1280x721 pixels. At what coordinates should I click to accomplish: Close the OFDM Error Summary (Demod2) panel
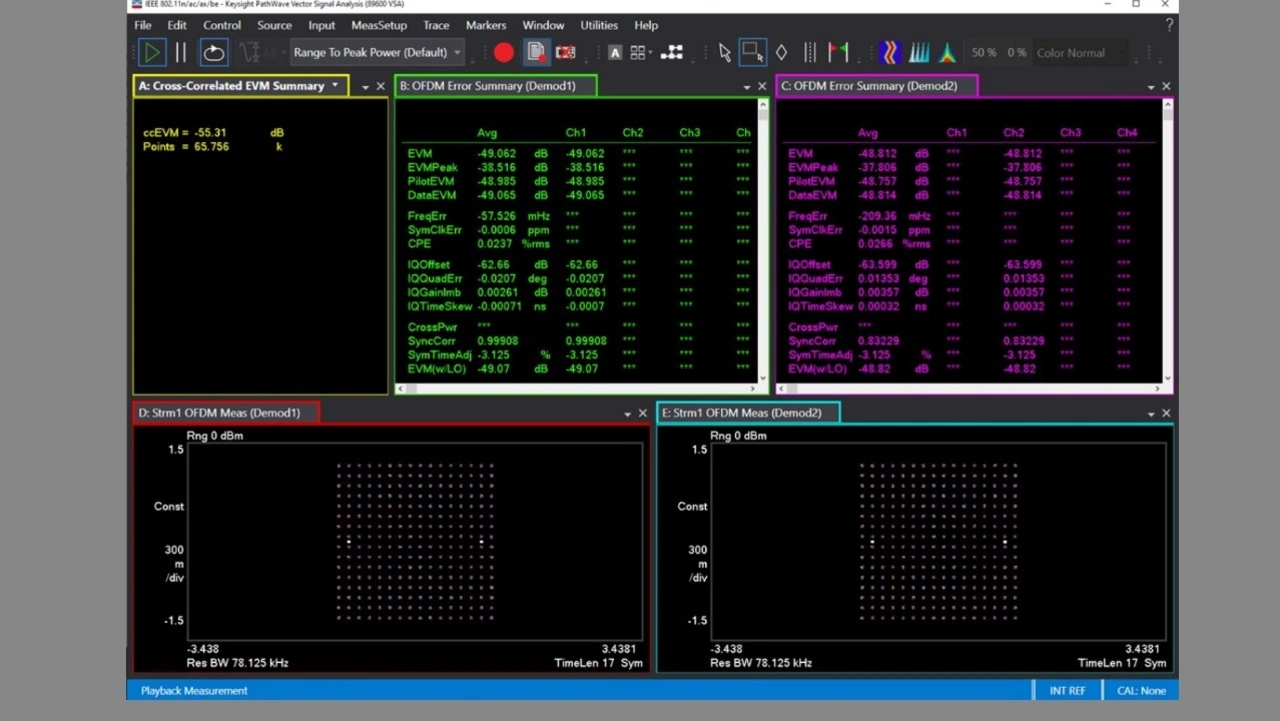1166,87
